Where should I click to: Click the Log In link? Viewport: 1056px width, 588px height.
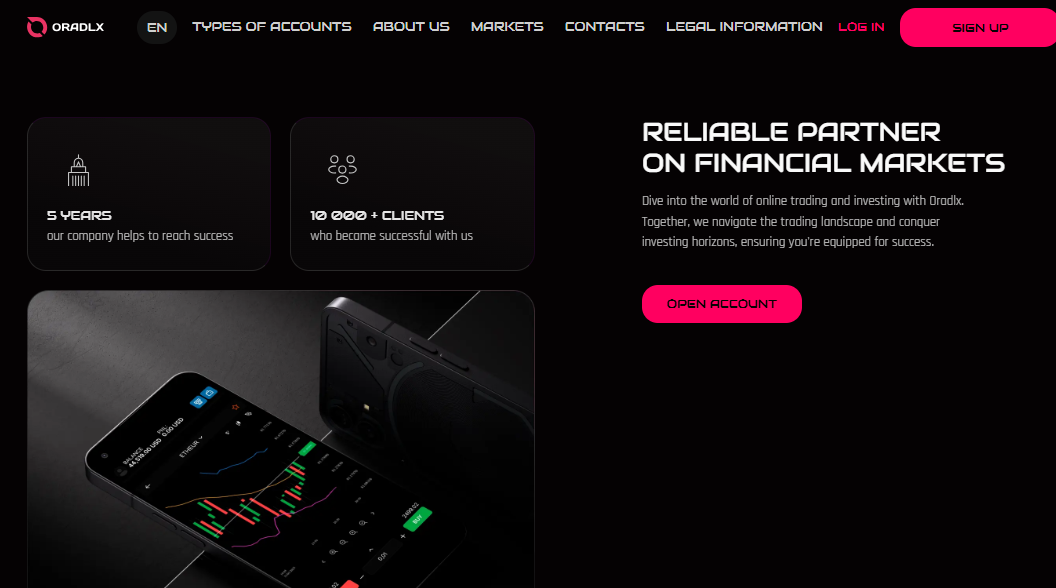(x=861, y=27)
